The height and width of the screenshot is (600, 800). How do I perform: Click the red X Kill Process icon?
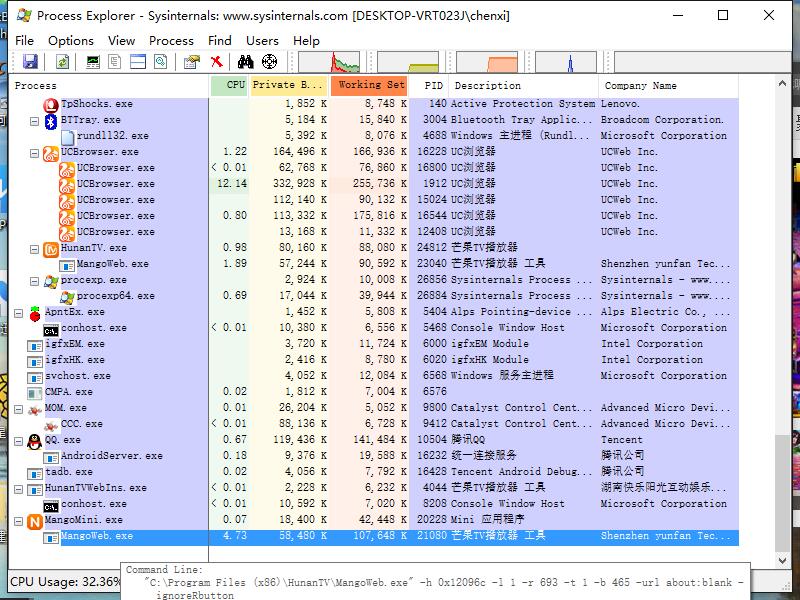(x=217, y=62)
